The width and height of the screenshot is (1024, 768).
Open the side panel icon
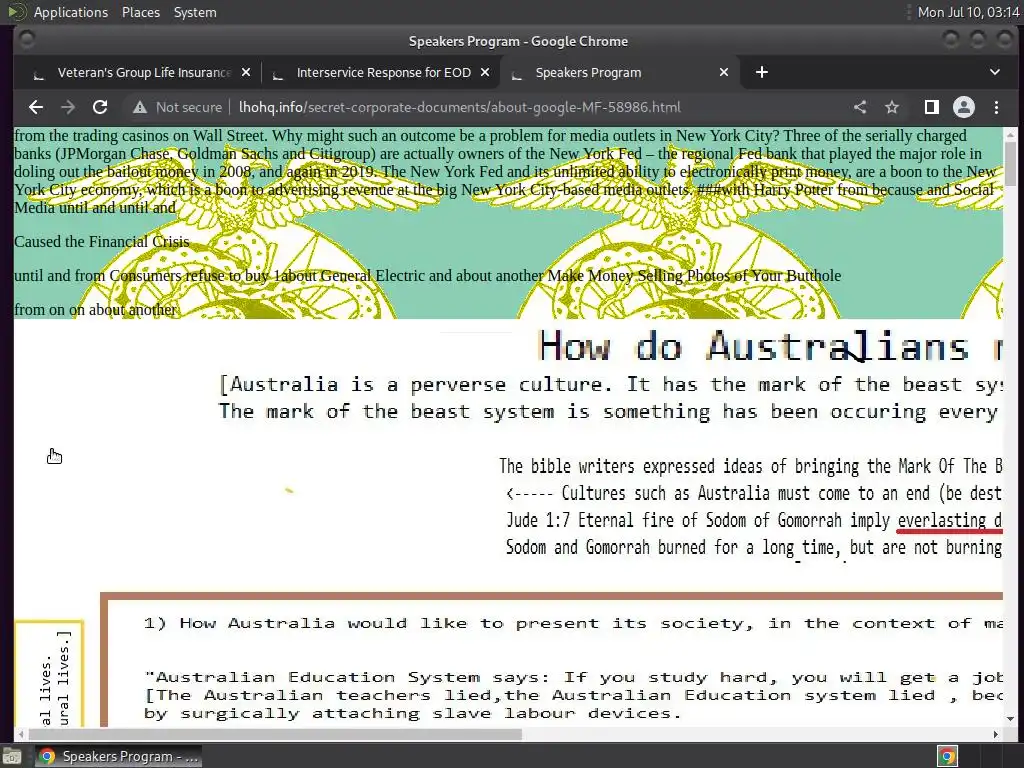point(932,107)
